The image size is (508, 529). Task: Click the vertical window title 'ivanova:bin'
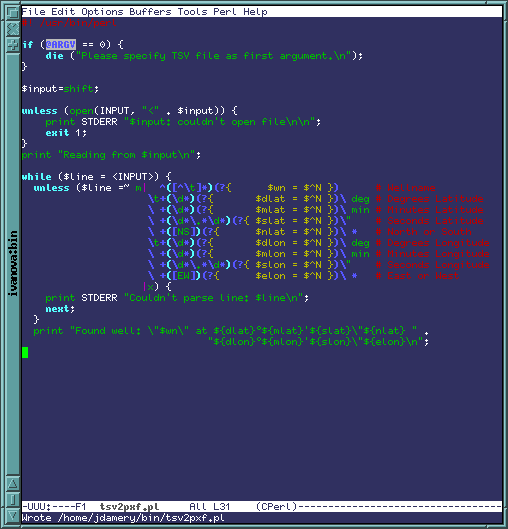tap(13, 263)
